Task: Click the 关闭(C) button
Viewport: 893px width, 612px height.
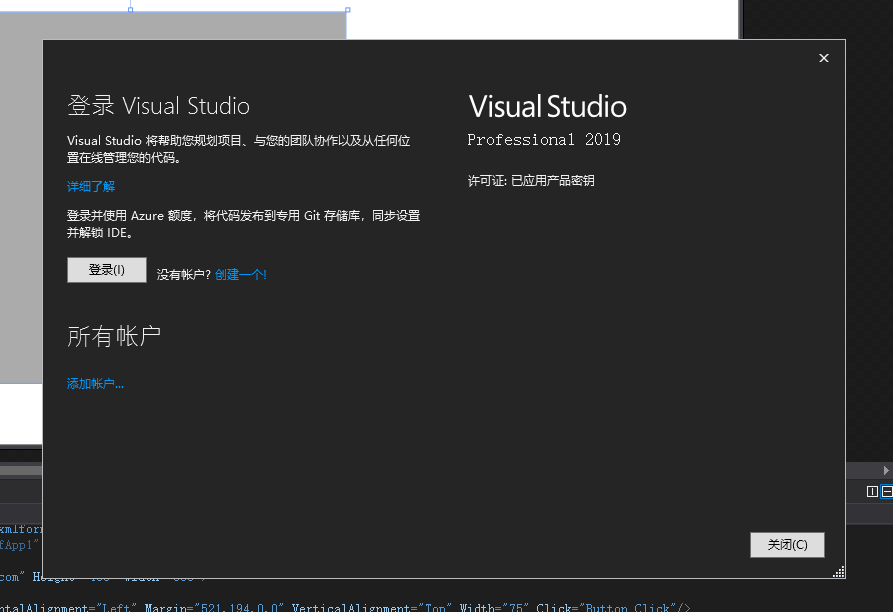Action: pyautogui.click(x=787, y=545)
